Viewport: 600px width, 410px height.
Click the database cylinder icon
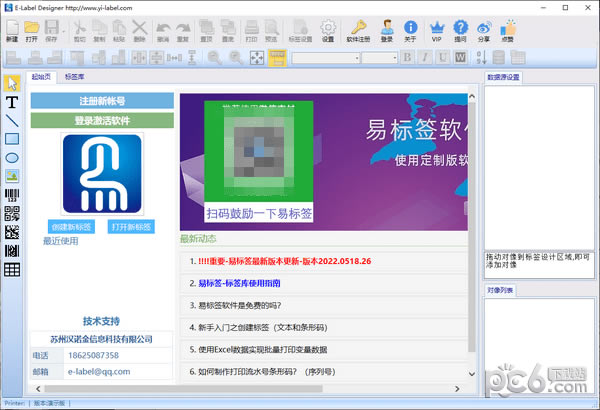[499, 58]
